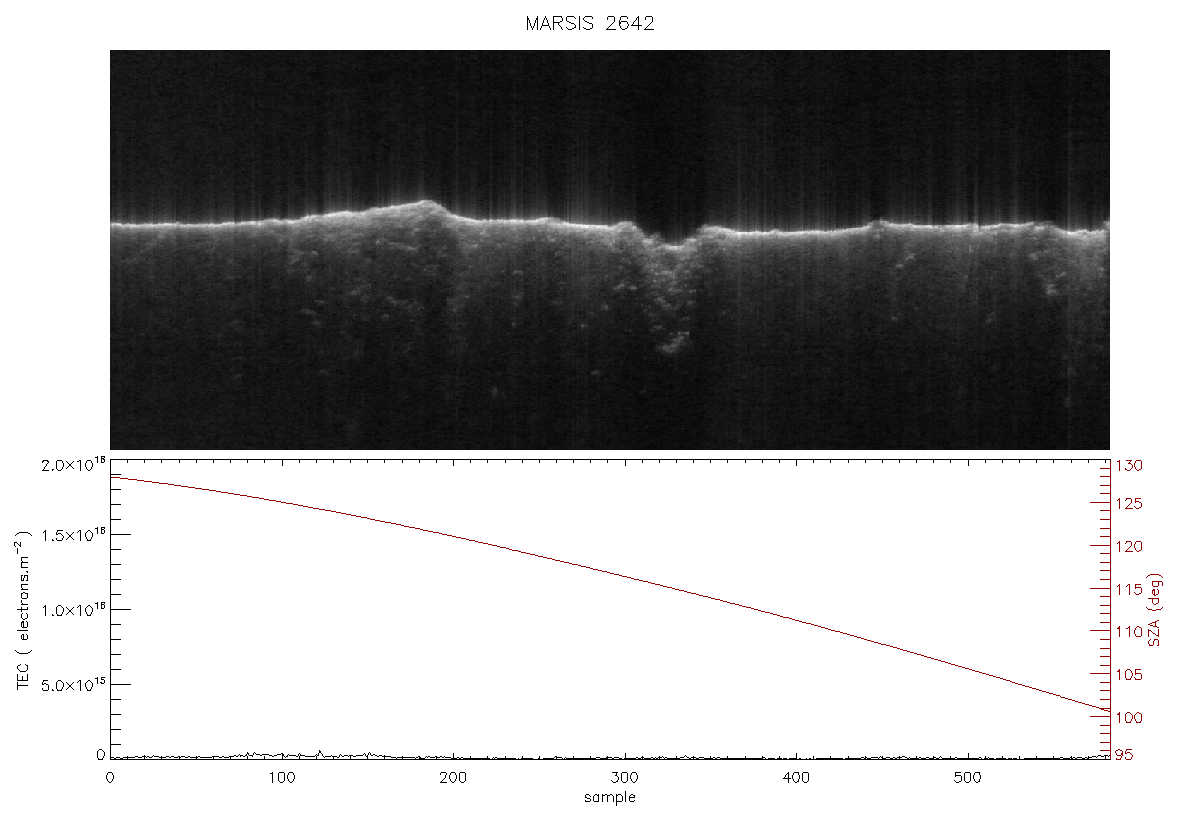This screenshot has height=830, width=1180.
Task: Click the black TEC trace near sample 120
Action: click(320, 753)
